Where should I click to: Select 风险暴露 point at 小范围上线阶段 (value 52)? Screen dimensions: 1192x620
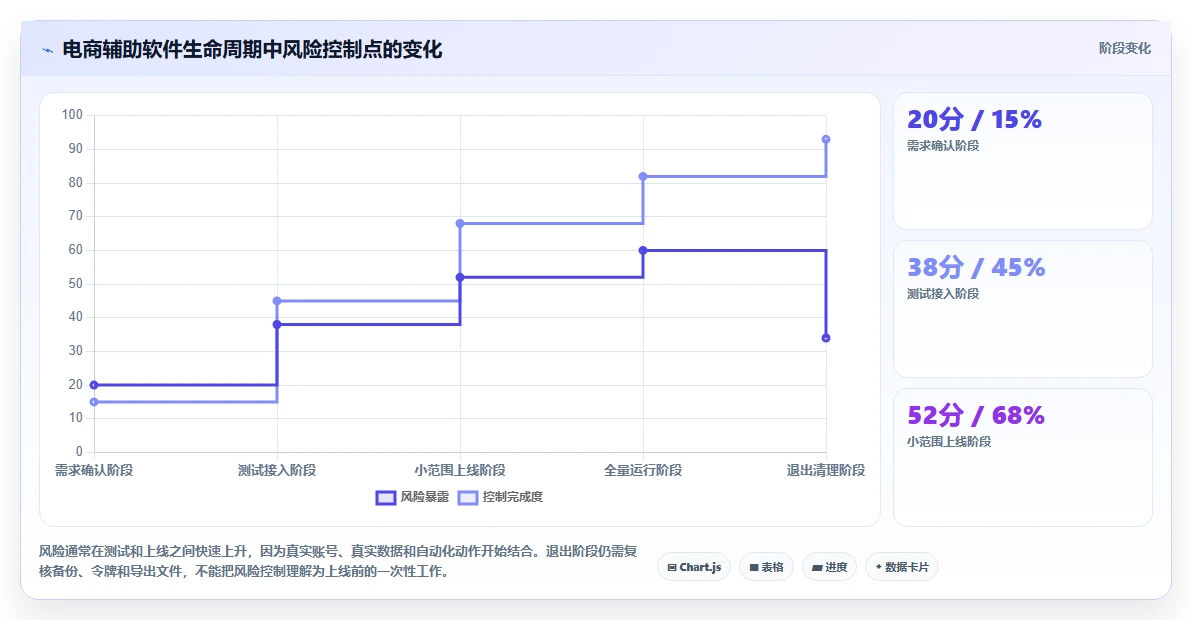(460, 277)
